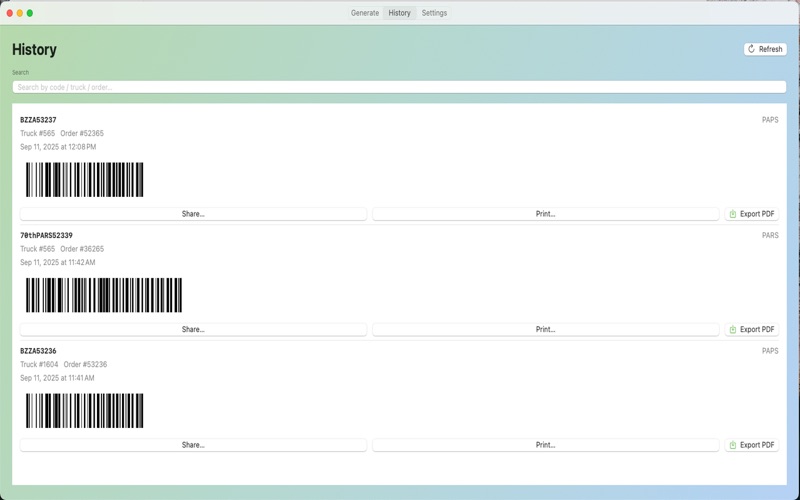The image size is (800, 500).
Task: Click the Order #52365 label
Action: click(82, 133)
